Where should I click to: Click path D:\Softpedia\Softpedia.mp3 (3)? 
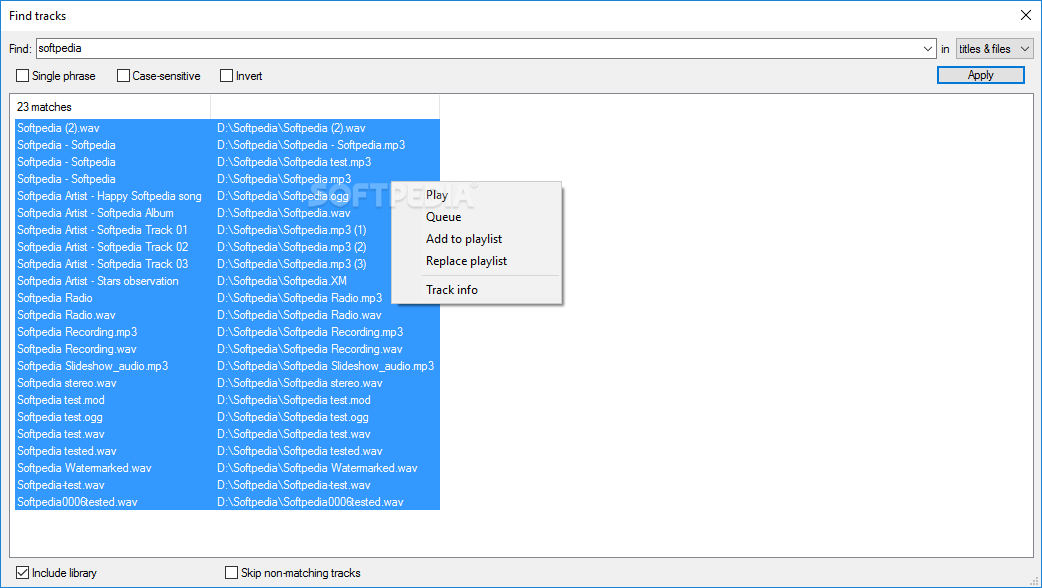(292, 264)
